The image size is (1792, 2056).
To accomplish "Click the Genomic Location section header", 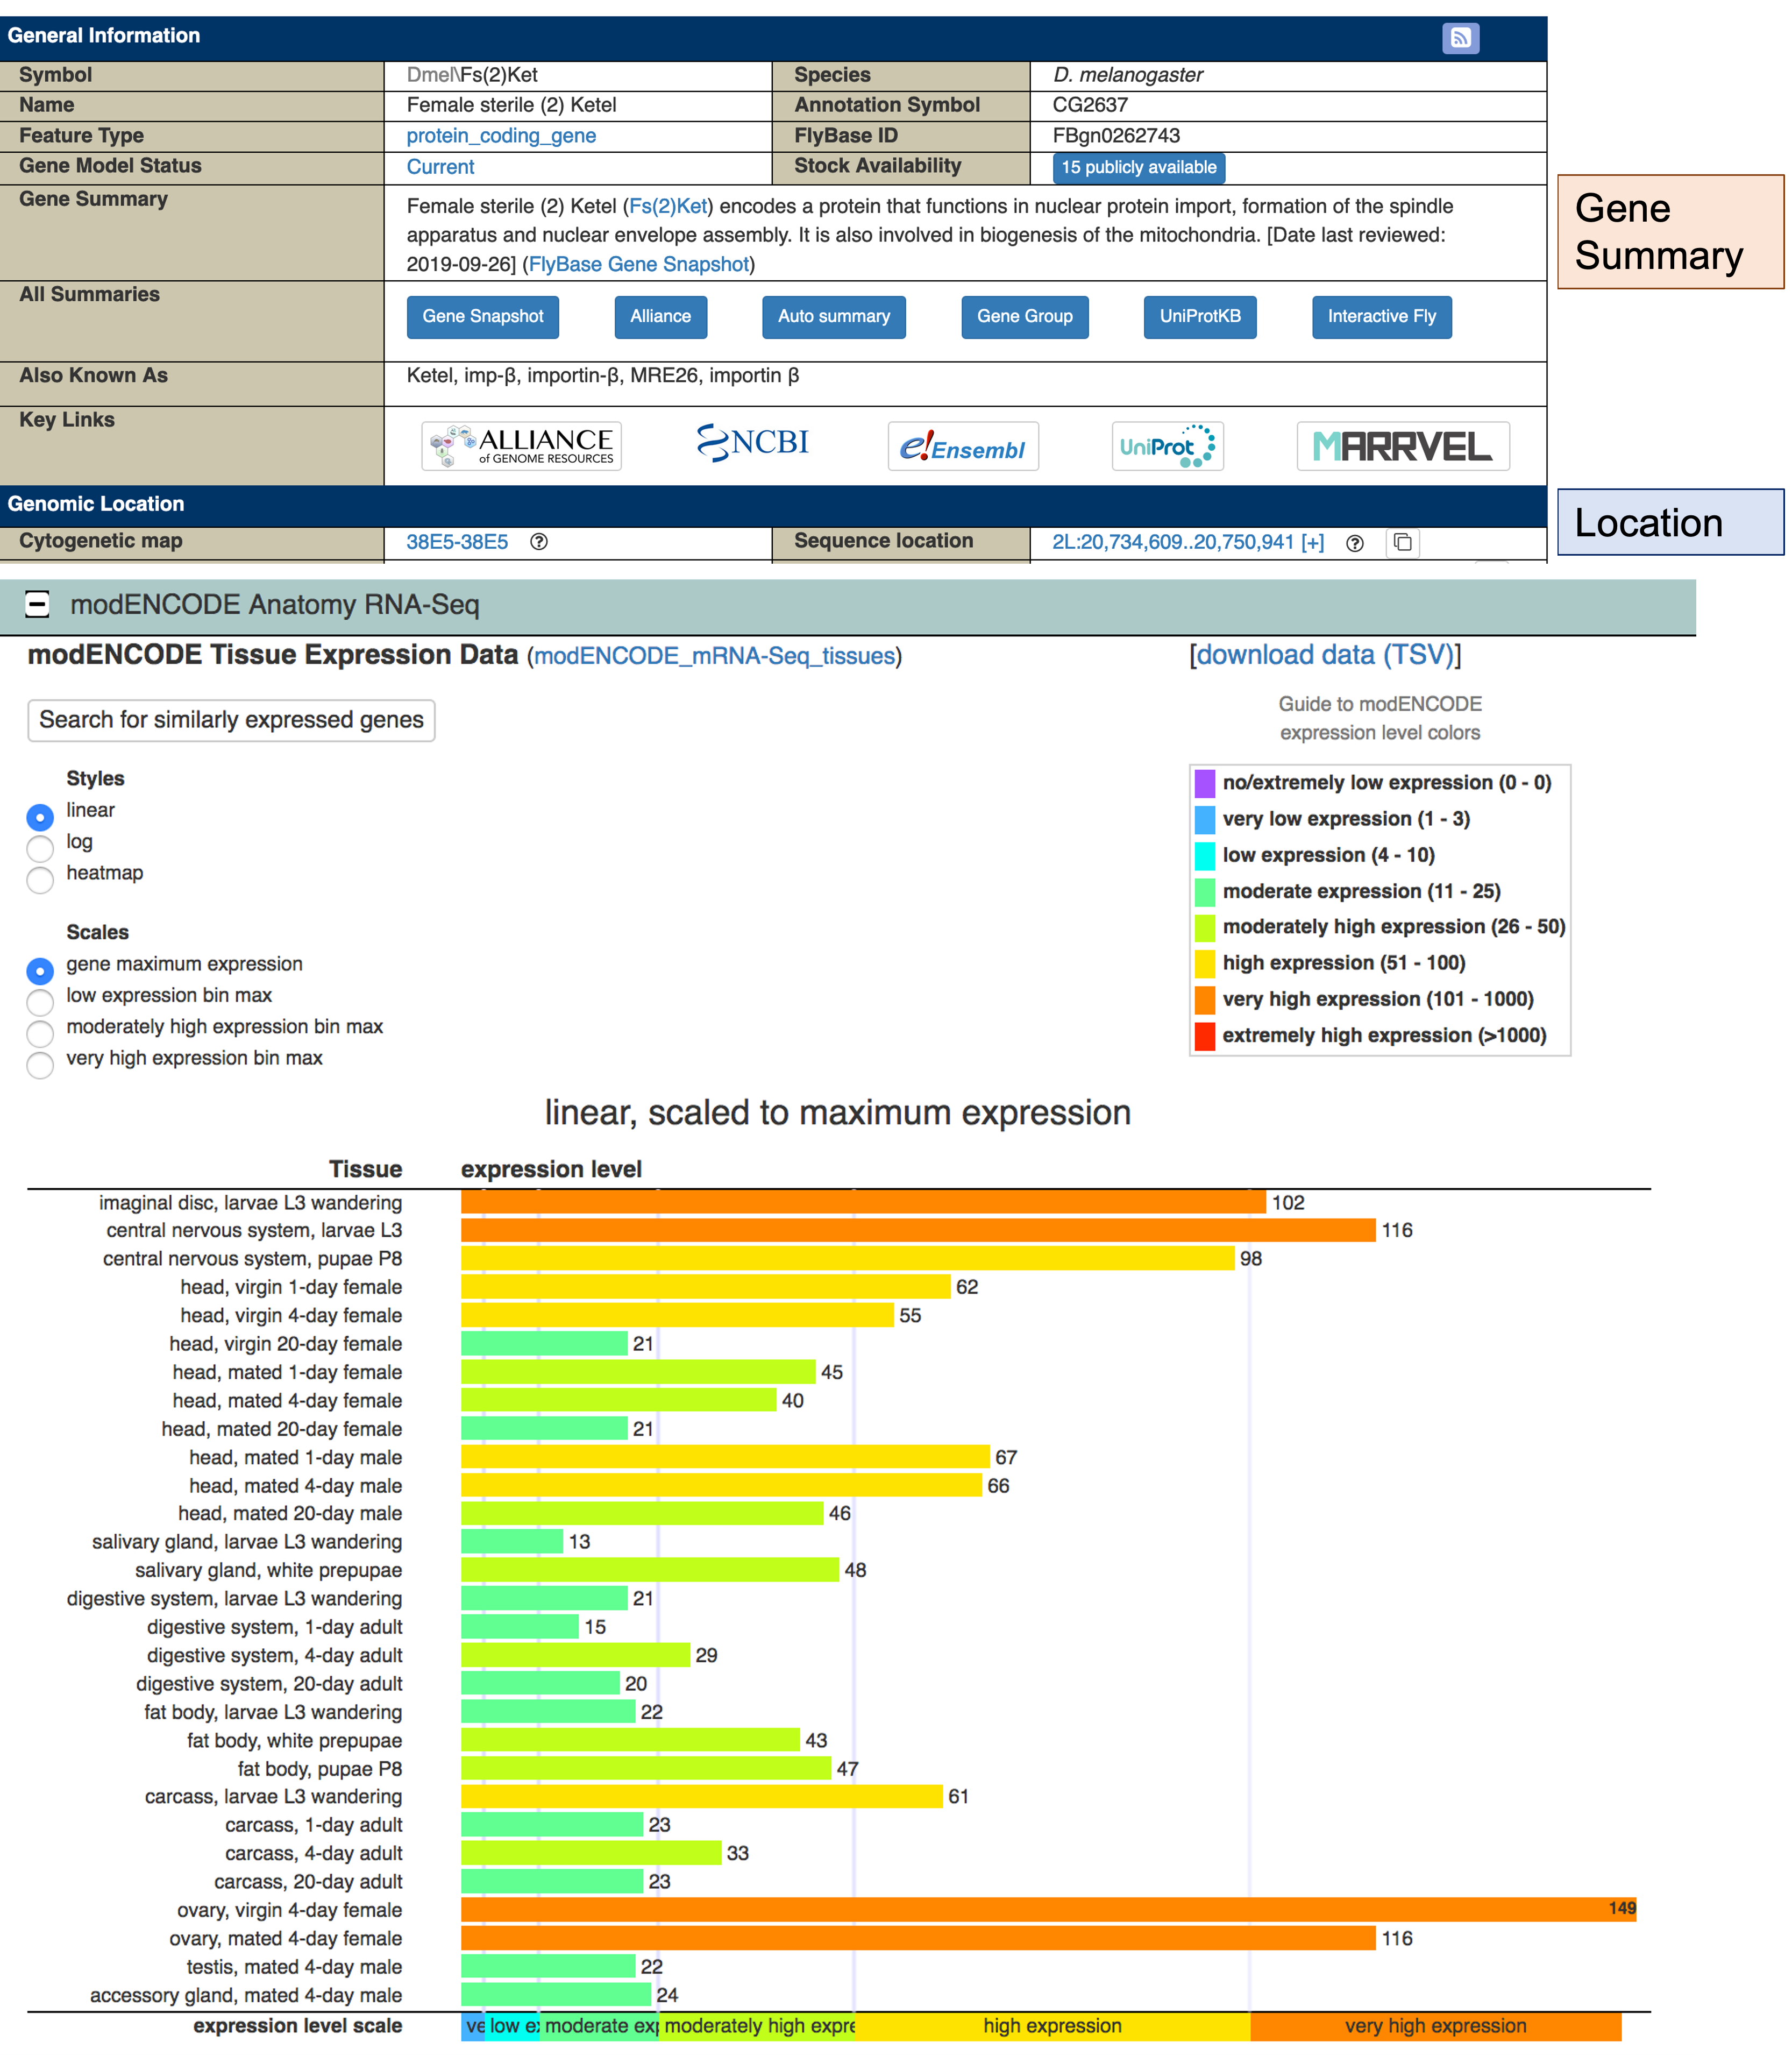I will point(773,505).
